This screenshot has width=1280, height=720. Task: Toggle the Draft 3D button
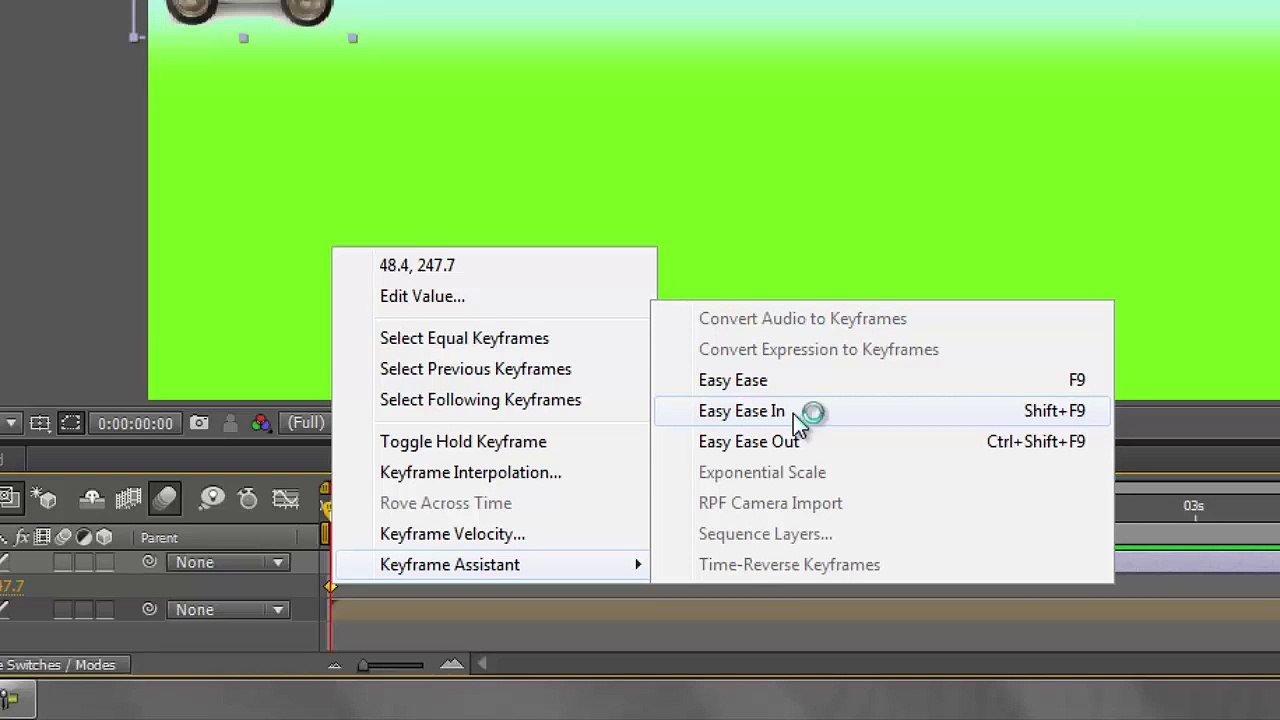[x=45, y=498]
